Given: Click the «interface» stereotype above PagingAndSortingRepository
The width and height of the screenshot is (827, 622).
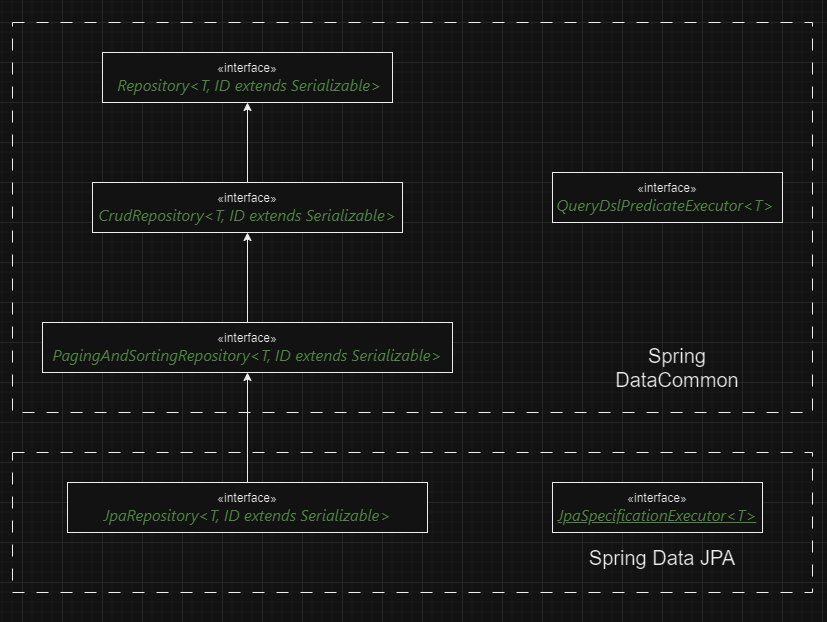Looking at the screenshot, I should point(247,338).
